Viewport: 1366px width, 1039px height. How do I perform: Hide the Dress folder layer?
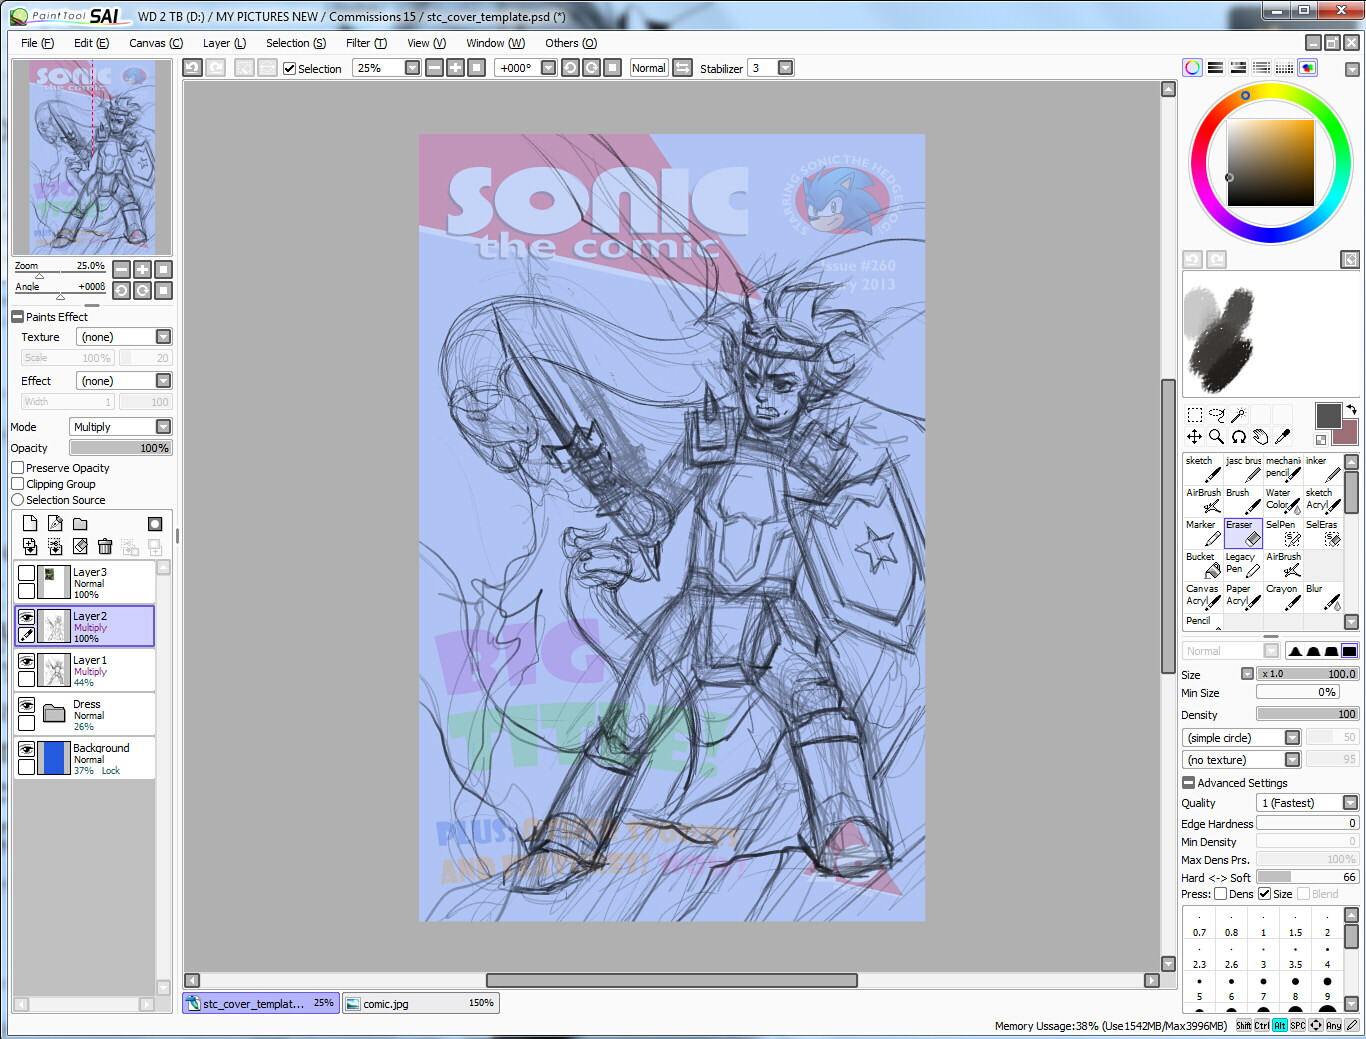[x=27, y=705]
